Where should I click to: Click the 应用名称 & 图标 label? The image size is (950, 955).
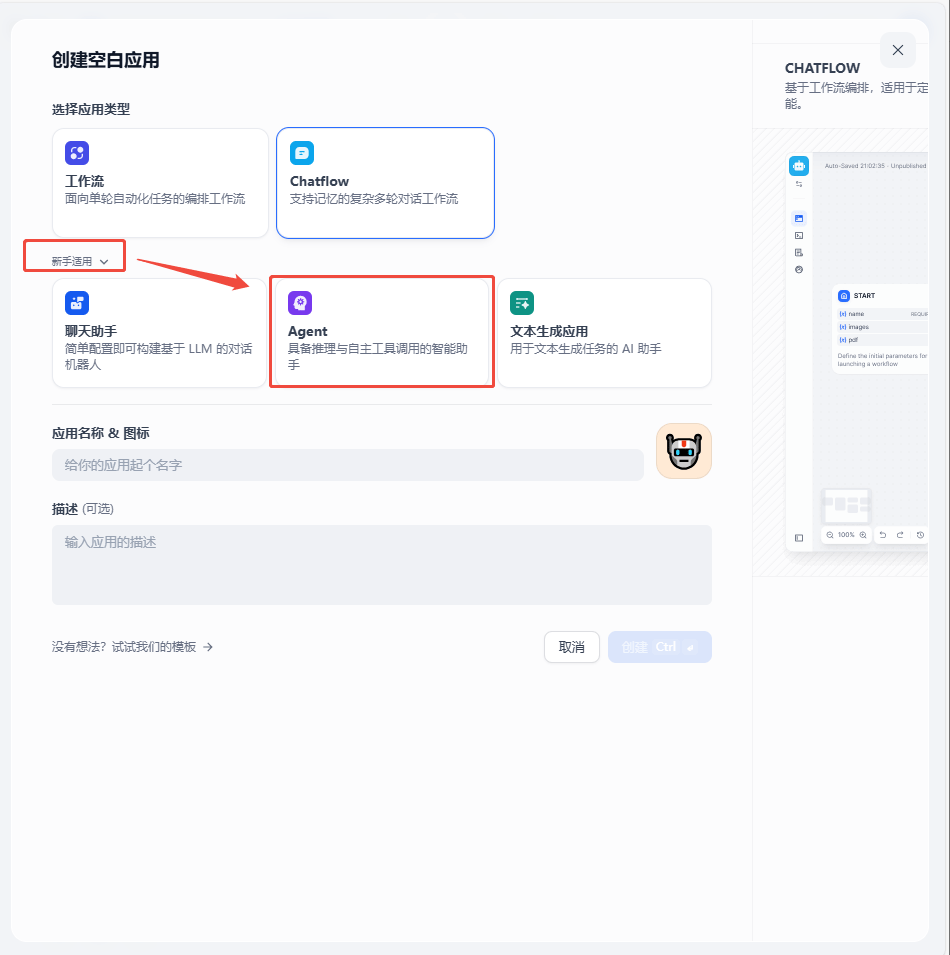pyautogui.click(x=100, y=434)
